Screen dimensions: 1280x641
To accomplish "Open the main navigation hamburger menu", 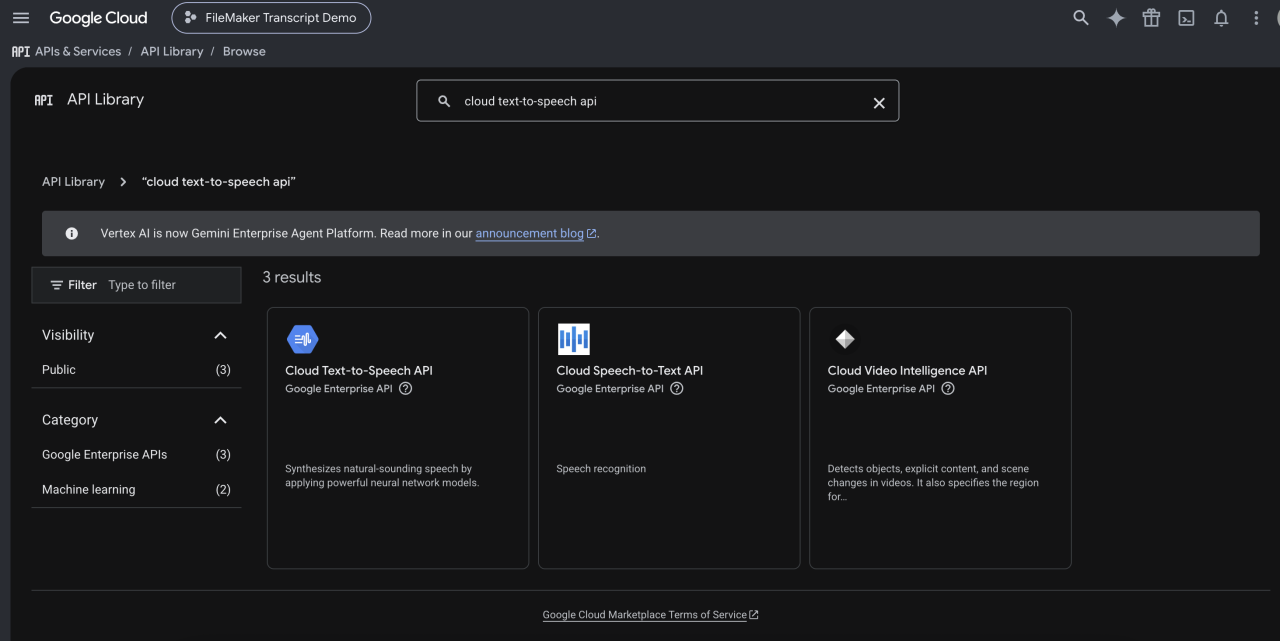I will (x=21, y=18).
